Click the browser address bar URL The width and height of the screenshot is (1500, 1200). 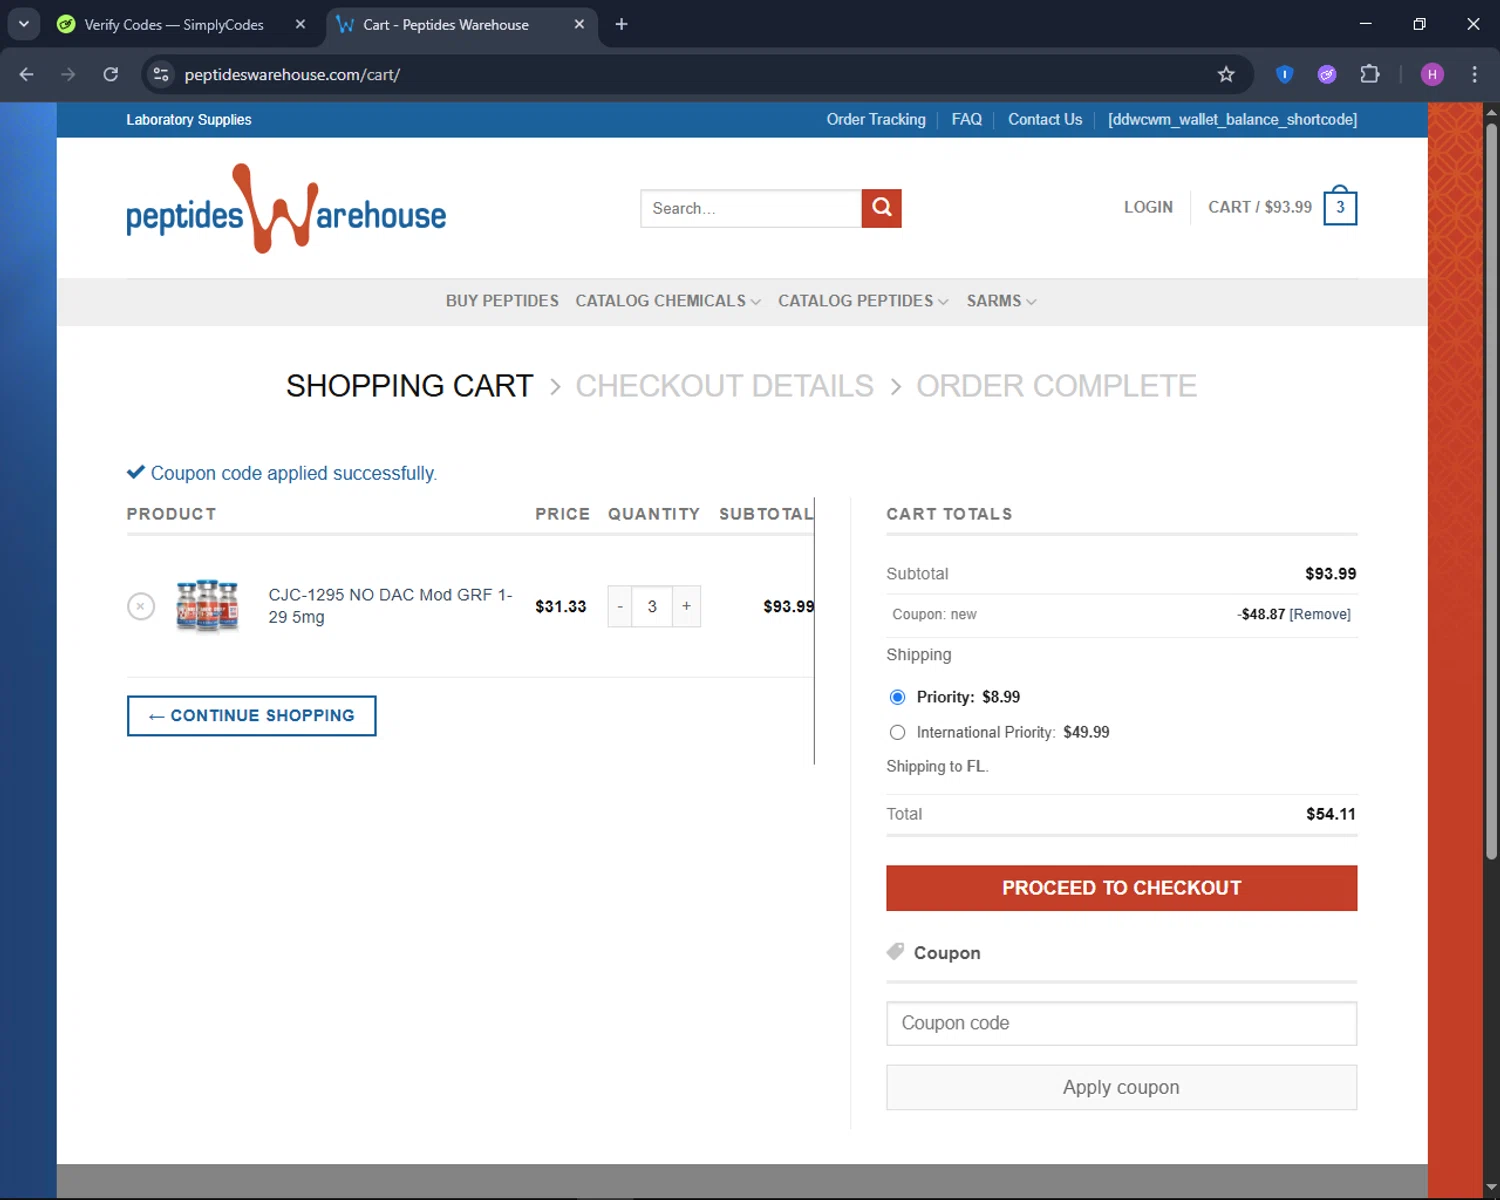[292, 75]
